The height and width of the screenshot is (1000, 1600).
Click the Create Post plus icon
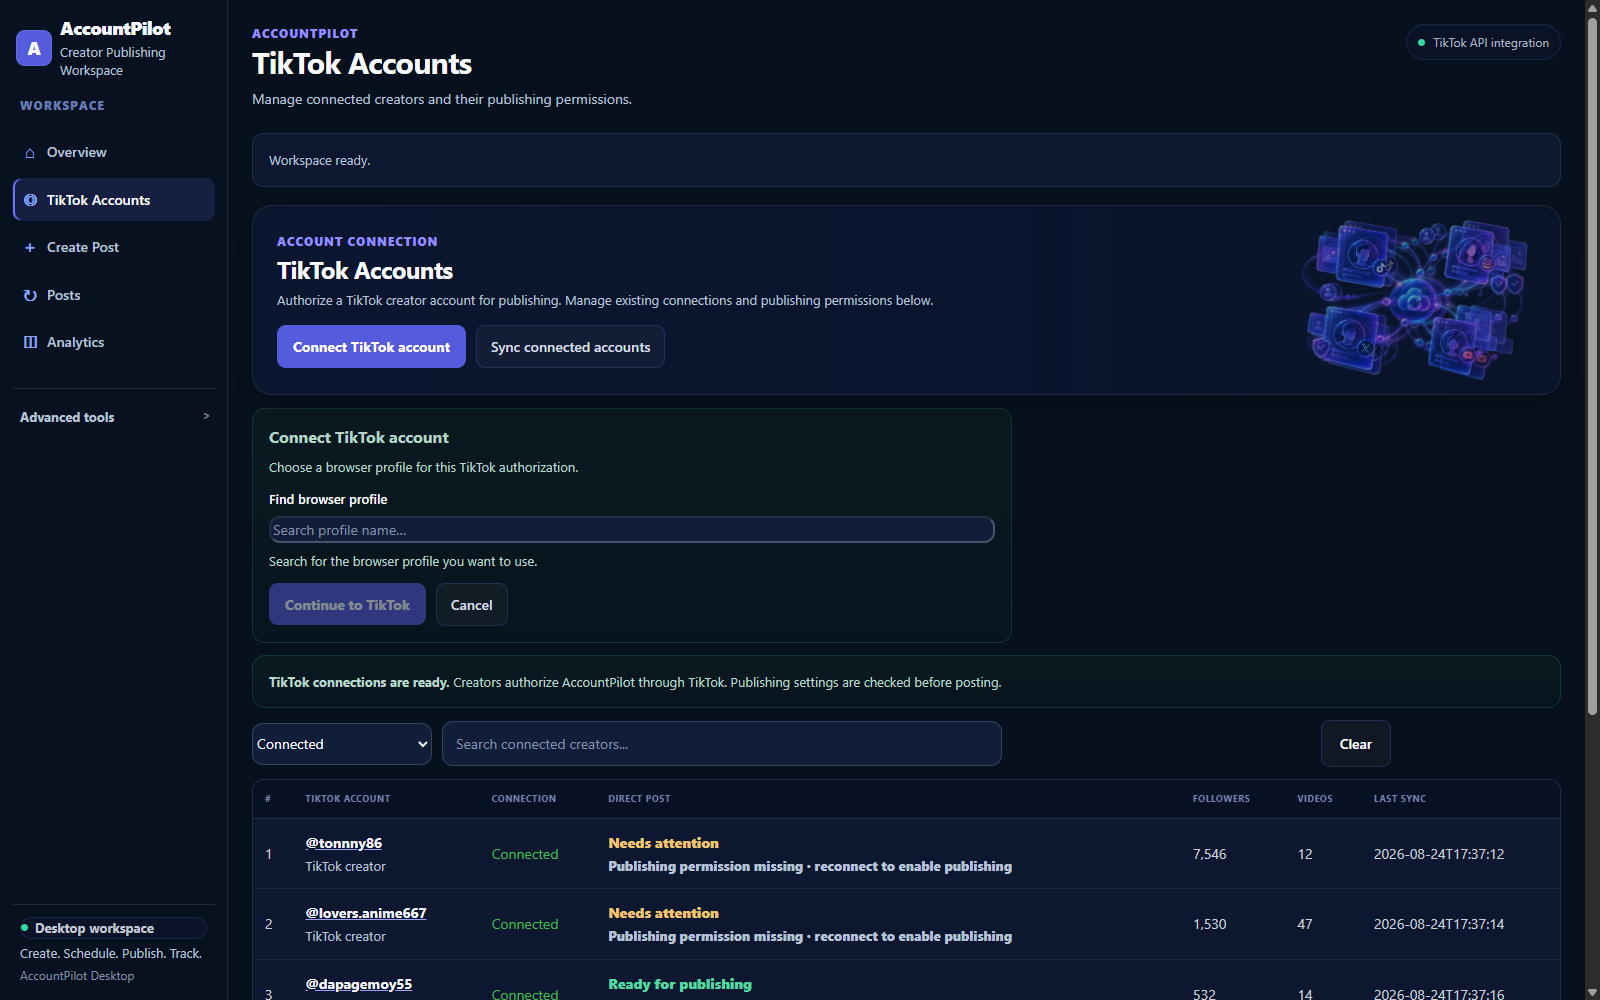pyautogui.click(x=30, y=248)
